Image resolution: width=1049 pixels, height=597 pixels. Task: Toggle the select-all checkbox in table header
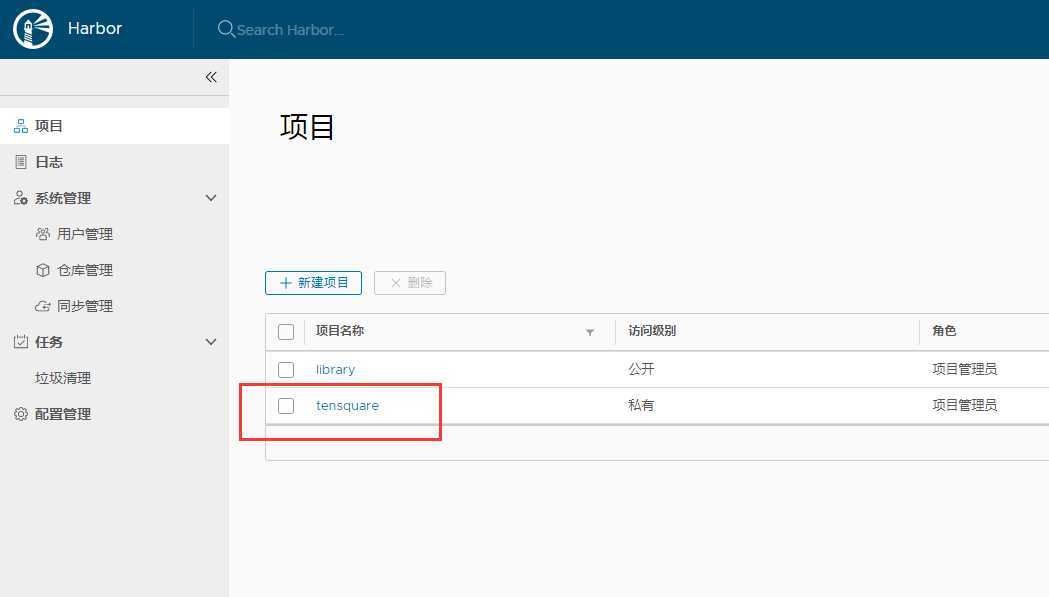pyautogui.click(x=286, y=331)
